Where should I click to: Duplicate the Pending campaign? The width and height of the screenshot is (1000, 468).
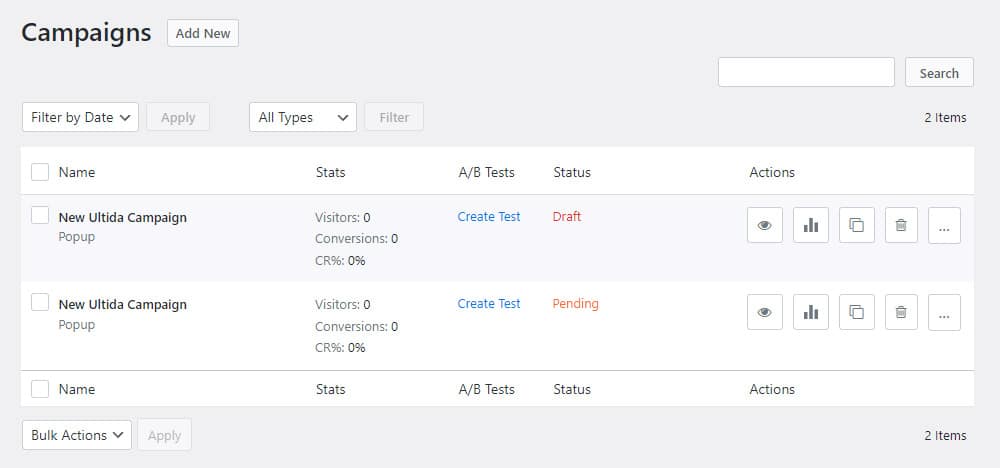[857, 312]
